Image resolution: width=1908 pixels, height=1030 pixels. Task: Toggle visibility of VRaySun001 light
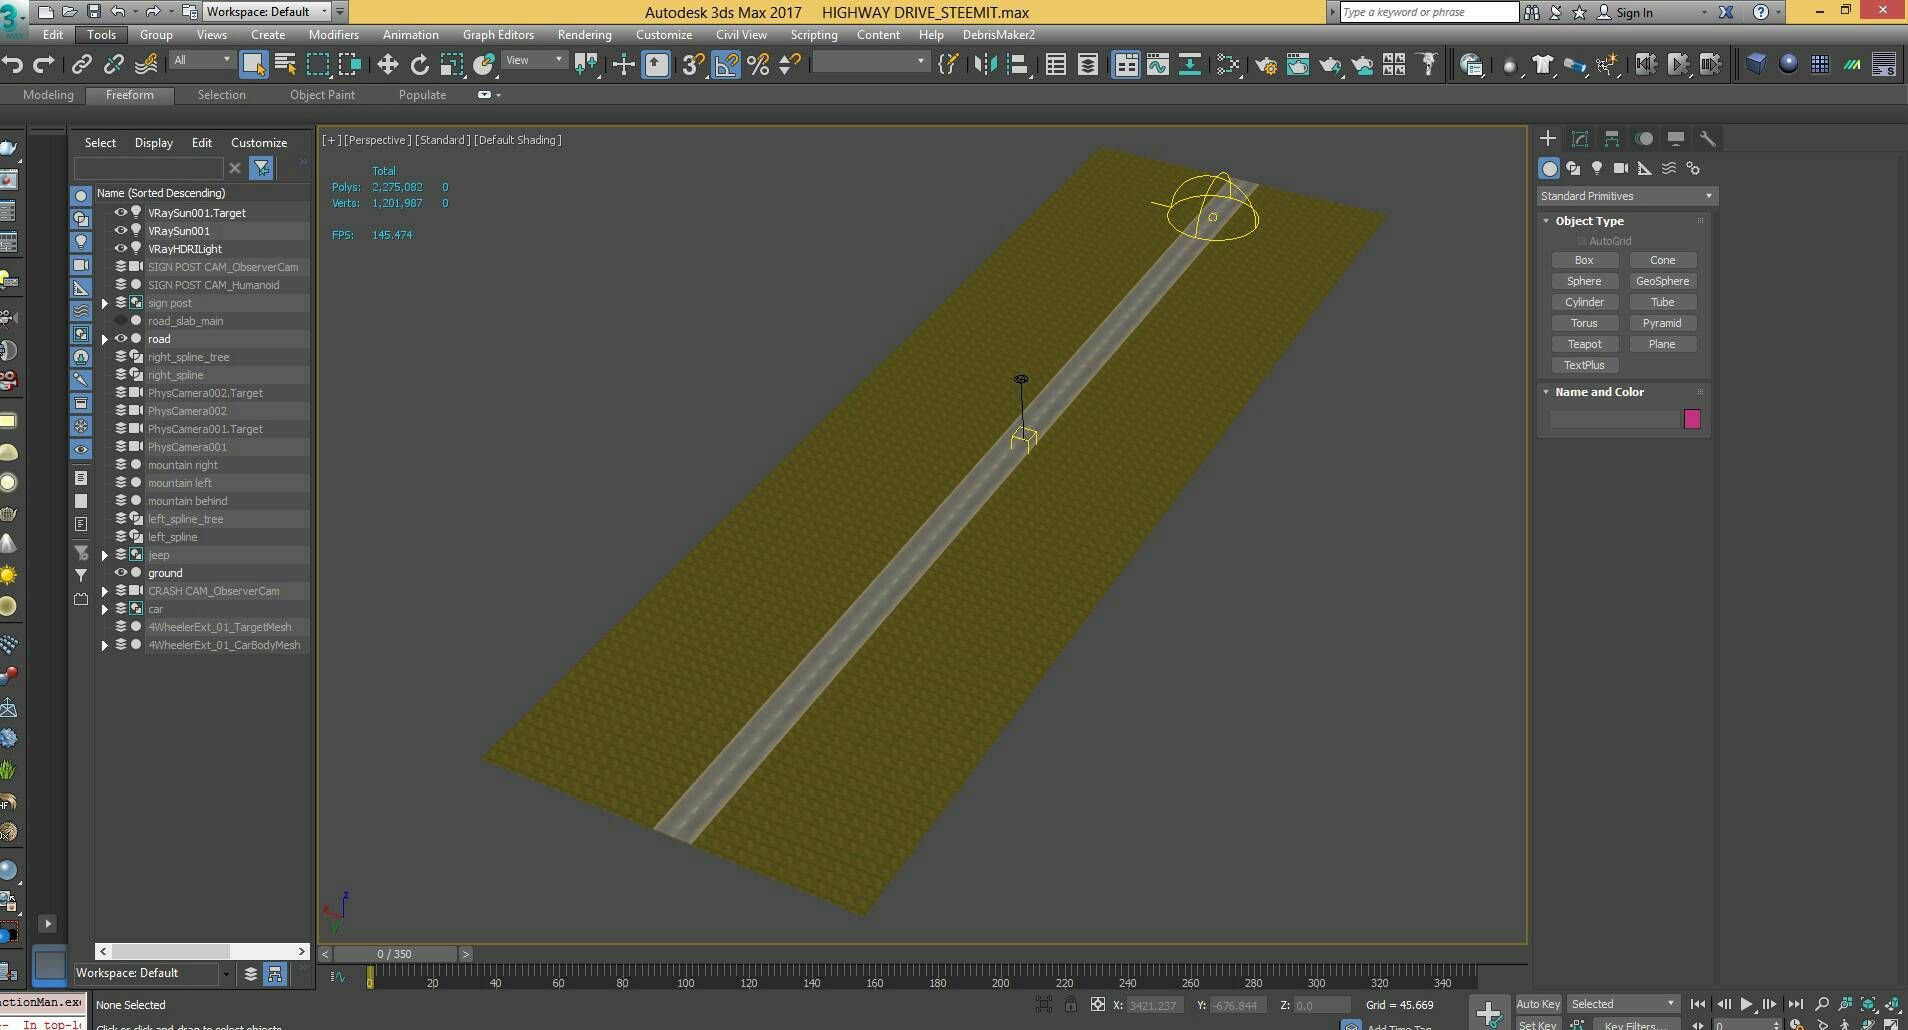[x=121, y=231]
